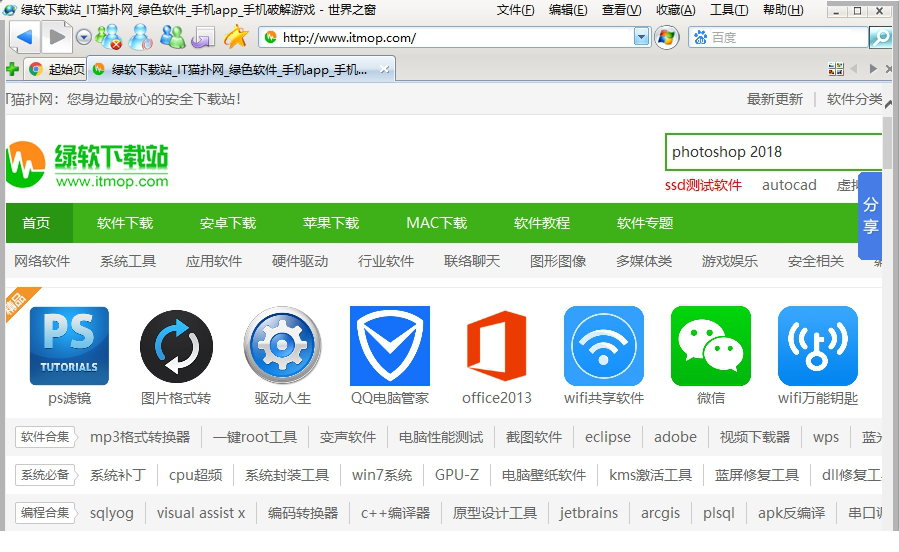
Task: Open 软件教程 in the navigation bar
Action: (542, 223)
